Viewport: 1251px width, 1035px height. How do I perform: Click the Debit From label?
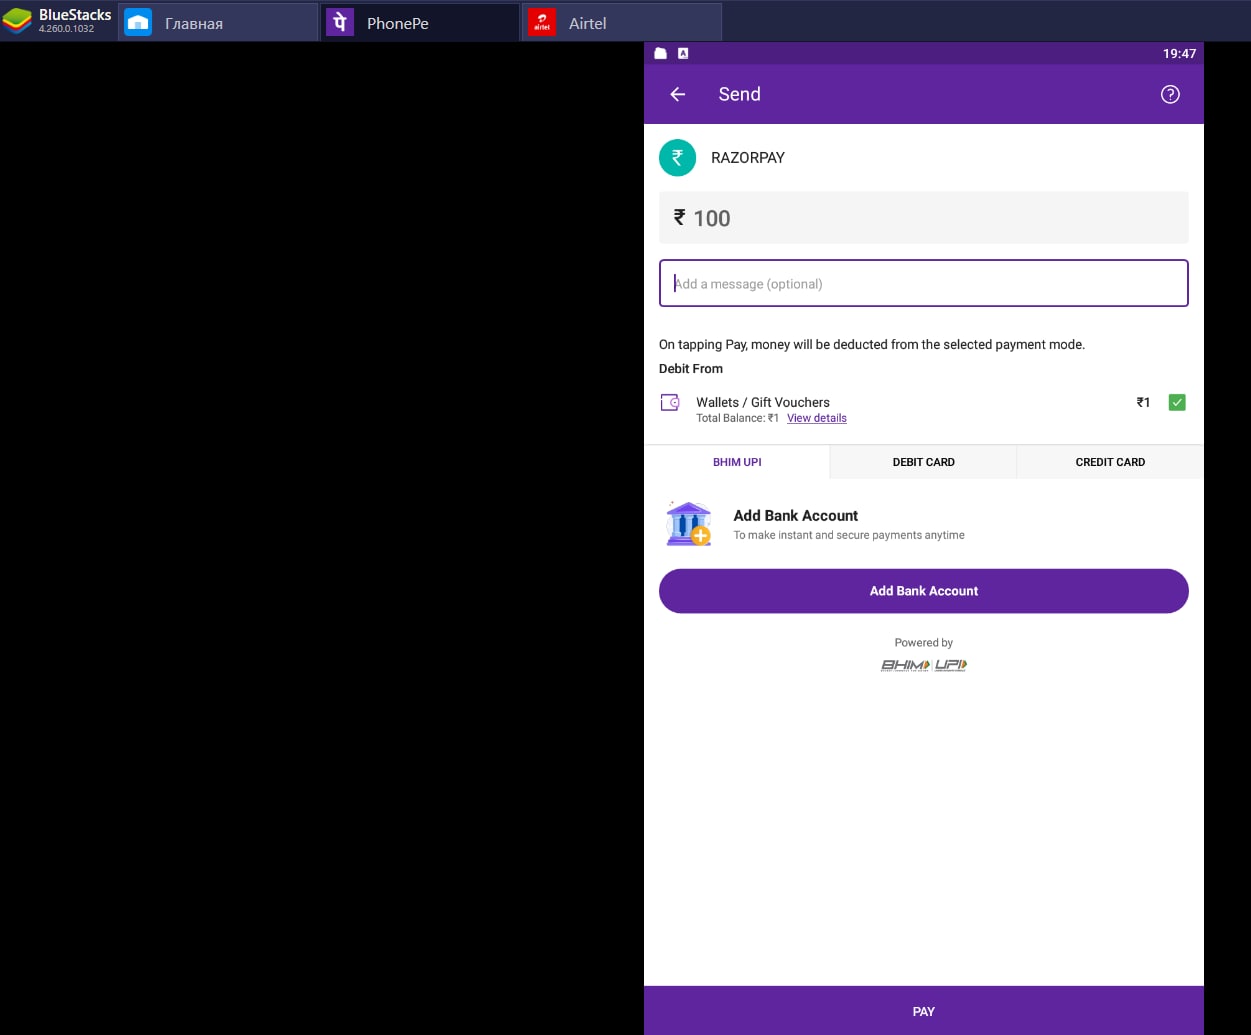coord(691,368)
